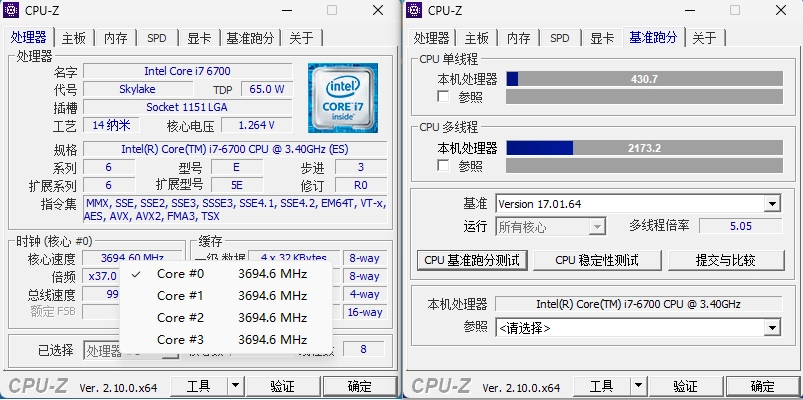803x400 pixels.
Task: Open 内存 tab in left CPU-Z window
Action: [116, 38]
